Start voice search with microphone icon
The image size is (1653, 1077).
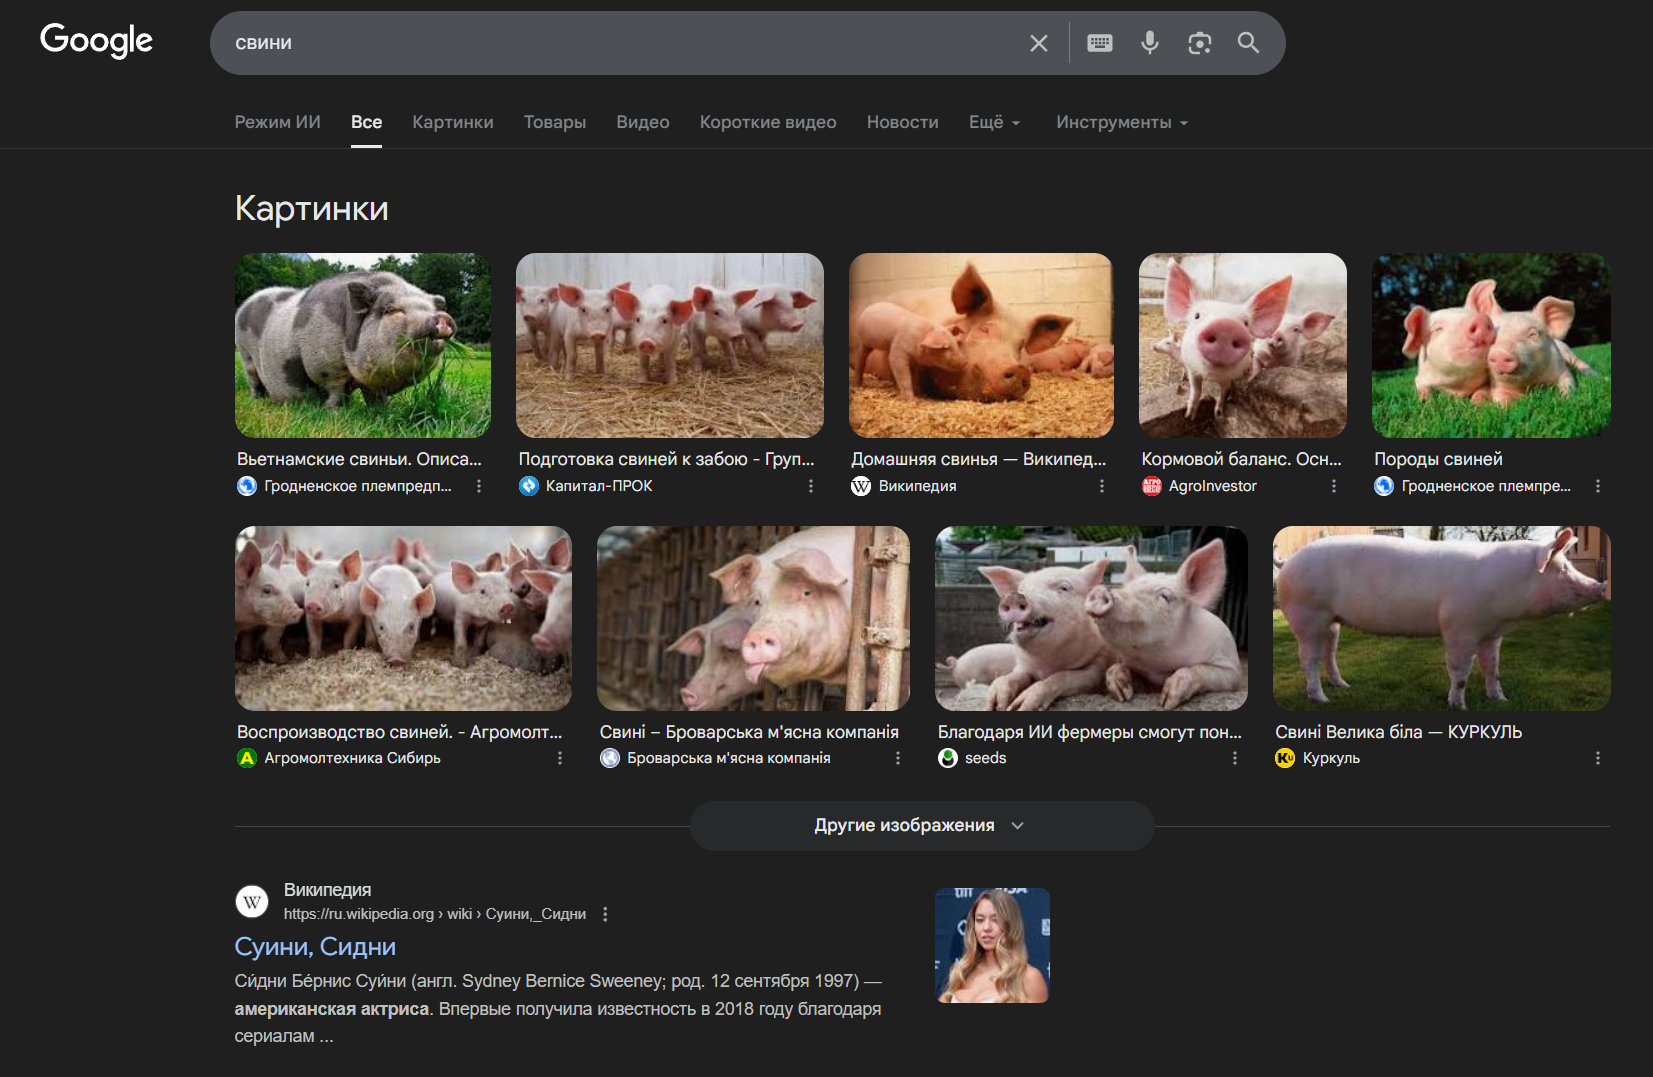1150,43
